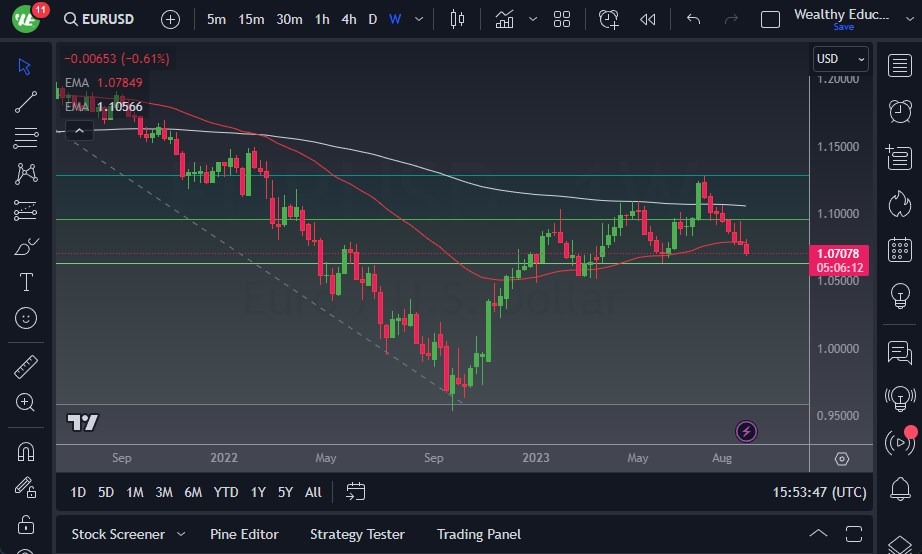The height and width of the screenshot is (554, 922).
Task: Select the 4h timeframe
Action: click(x=348, y=19)
